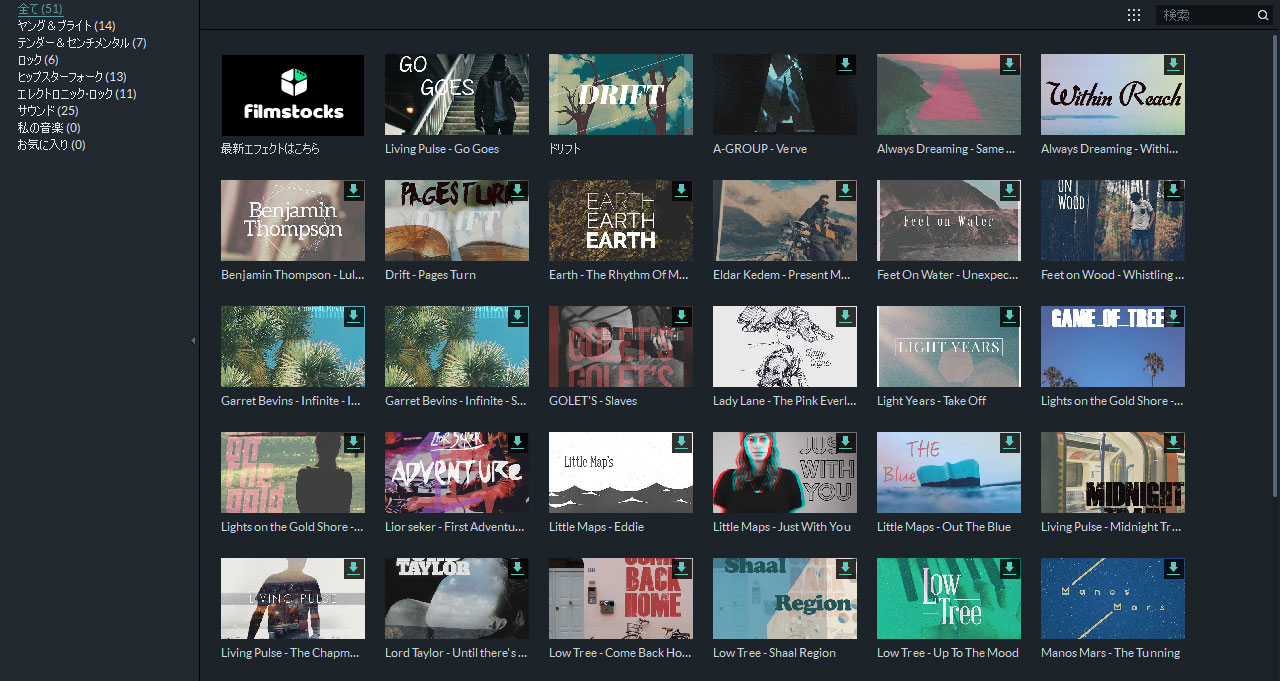The image size is (1280, 681).
Task: Download Low Tree - Shaal Region track
Action: pos(846,568)
